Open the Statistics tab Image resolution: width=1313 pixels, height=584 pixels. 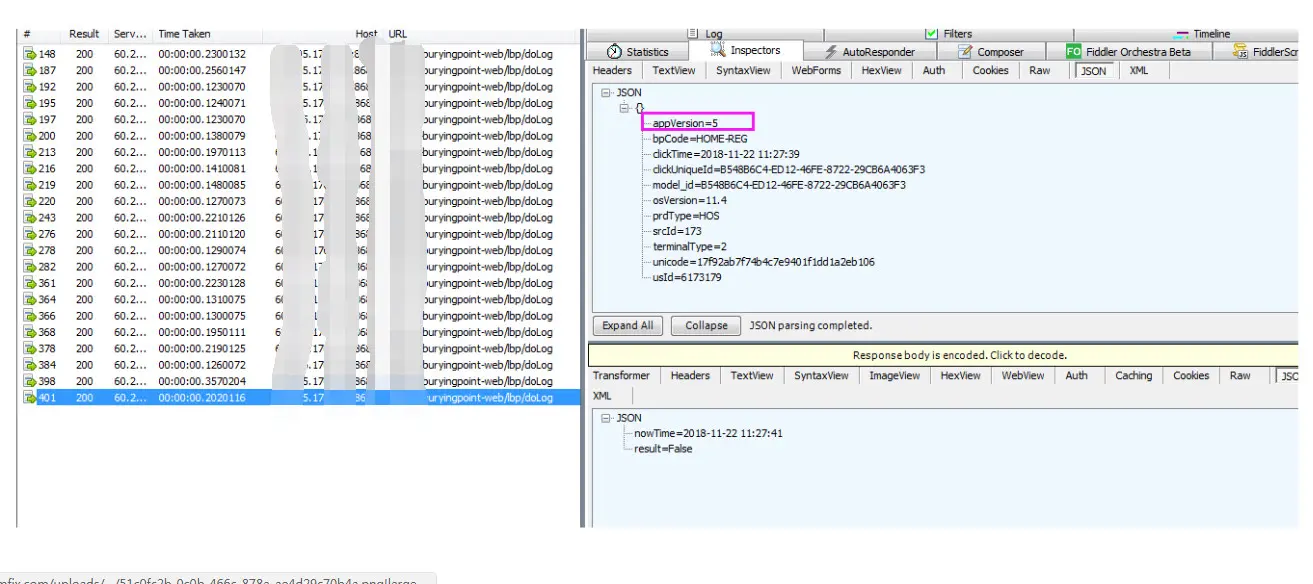pyautogui.click(x=638, y=52)
